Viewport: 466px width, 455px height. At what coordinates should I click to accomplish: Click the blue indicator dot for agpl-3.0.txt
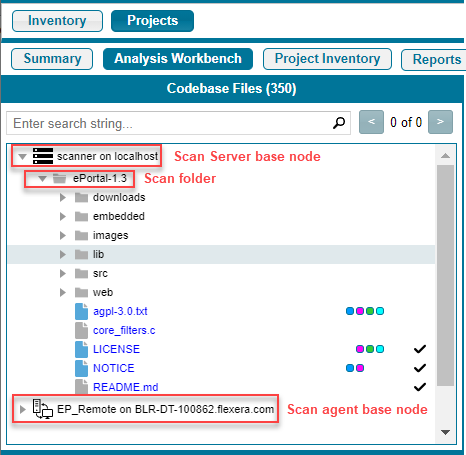pyautogui.click(x=350, y=311)
